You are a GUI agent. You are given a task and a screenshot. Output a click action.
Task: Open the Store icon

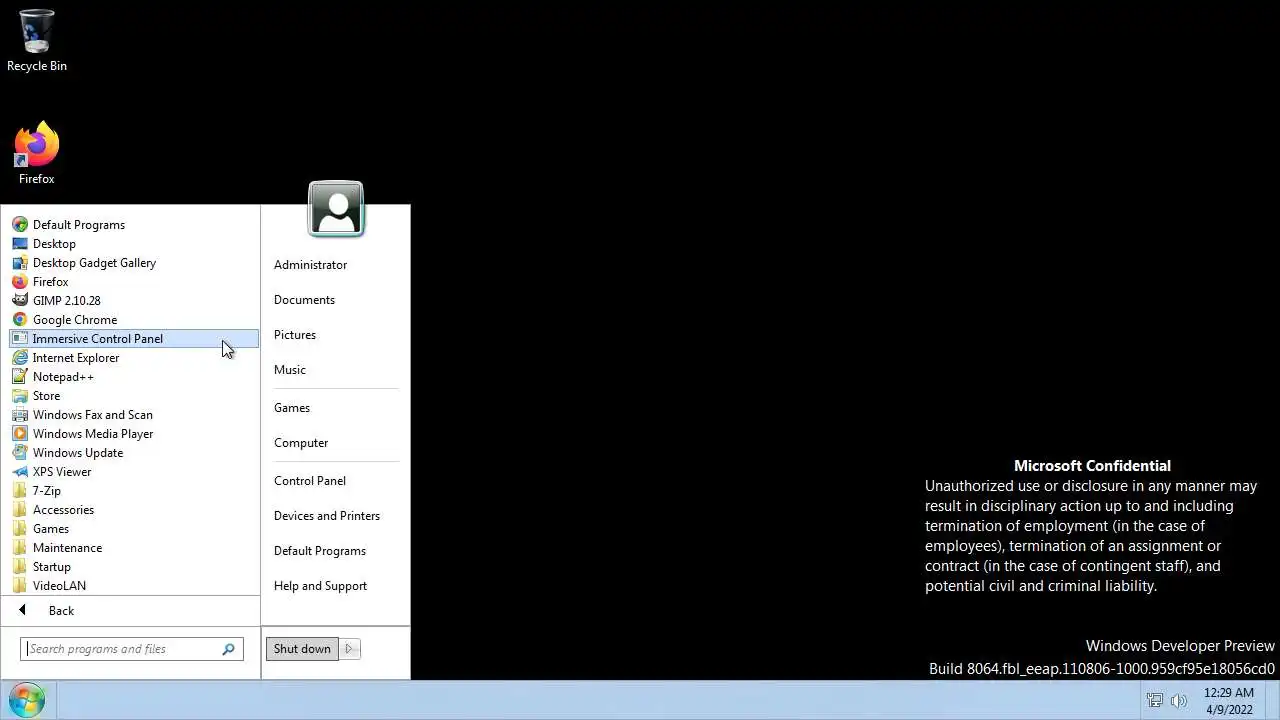tap(20, 396)
